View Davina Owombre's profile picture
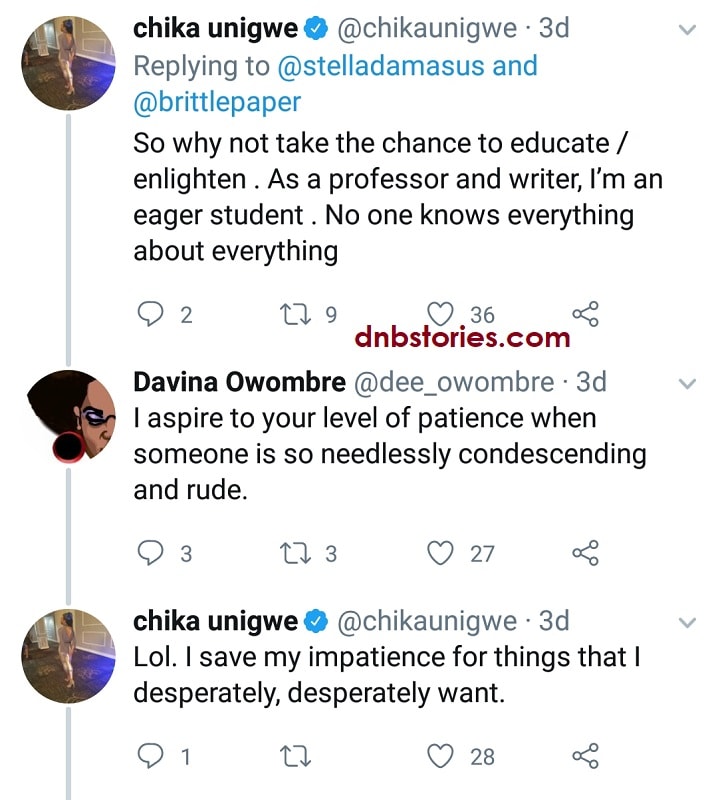718x800 pixels. (68, 417)
